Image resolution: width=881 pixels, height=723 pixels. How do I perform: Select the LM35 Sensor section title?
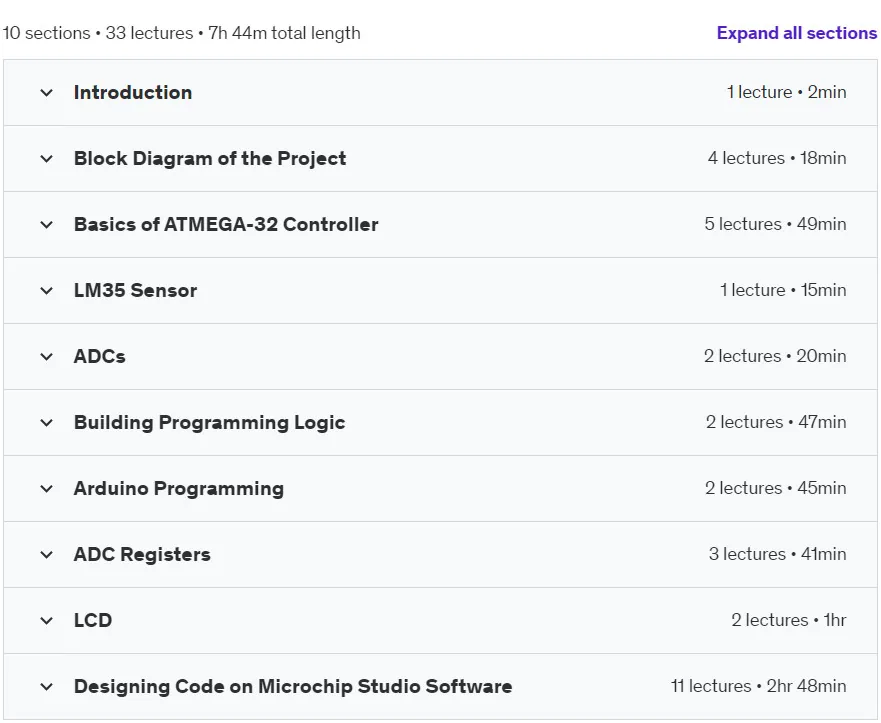pyautogui.click(x=135, y=290)
